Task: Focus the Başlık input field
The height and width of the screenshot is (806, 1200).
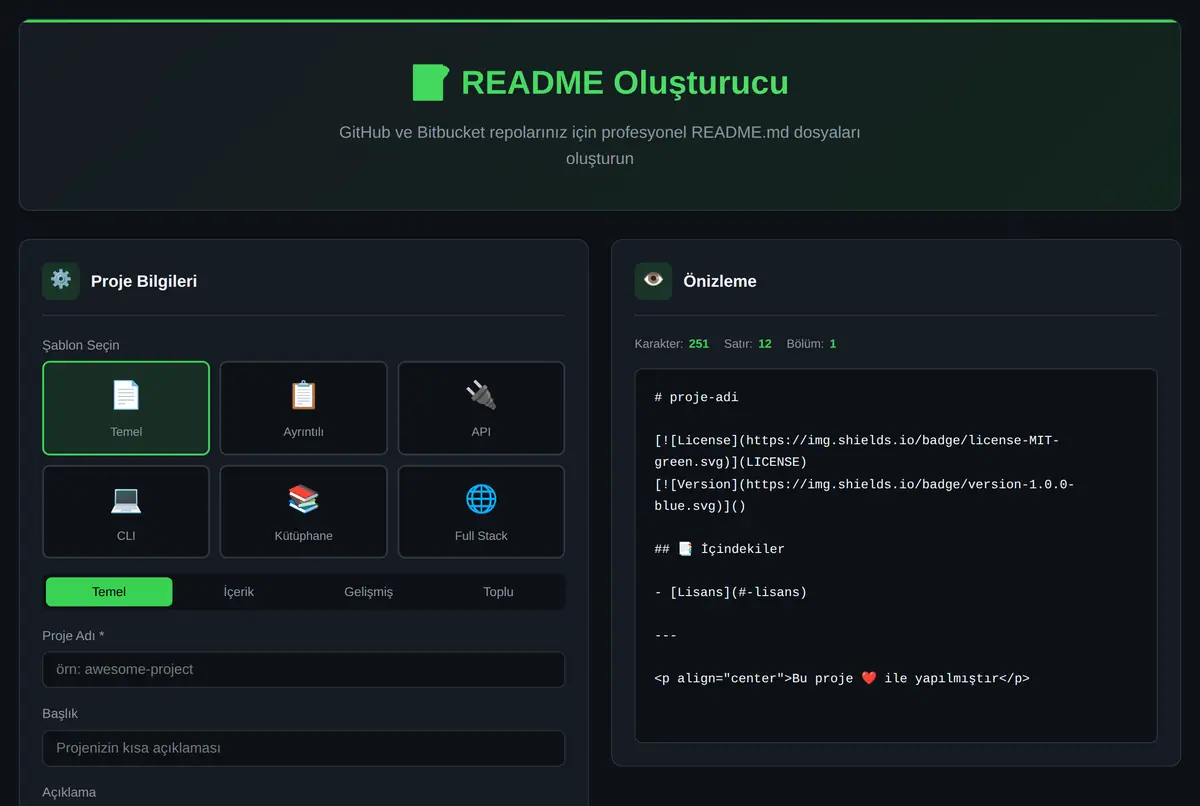Action: tap(303, 748)
